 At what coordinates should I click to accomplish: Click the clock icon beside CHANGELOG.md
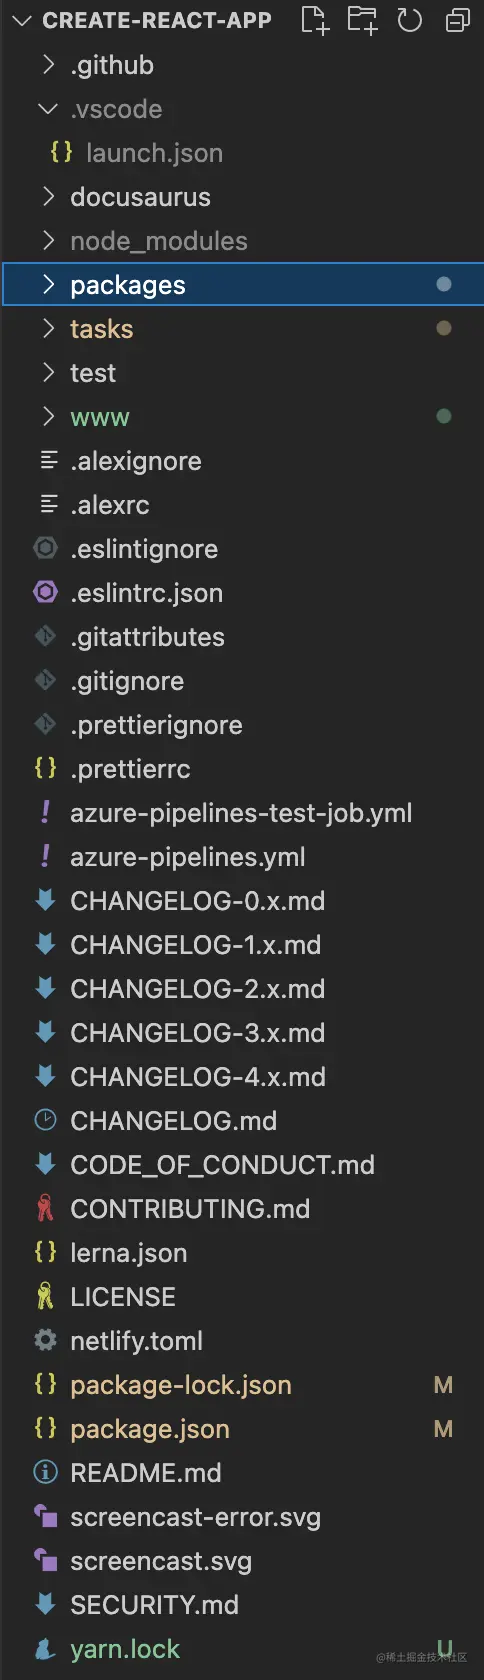(45, 1120)
